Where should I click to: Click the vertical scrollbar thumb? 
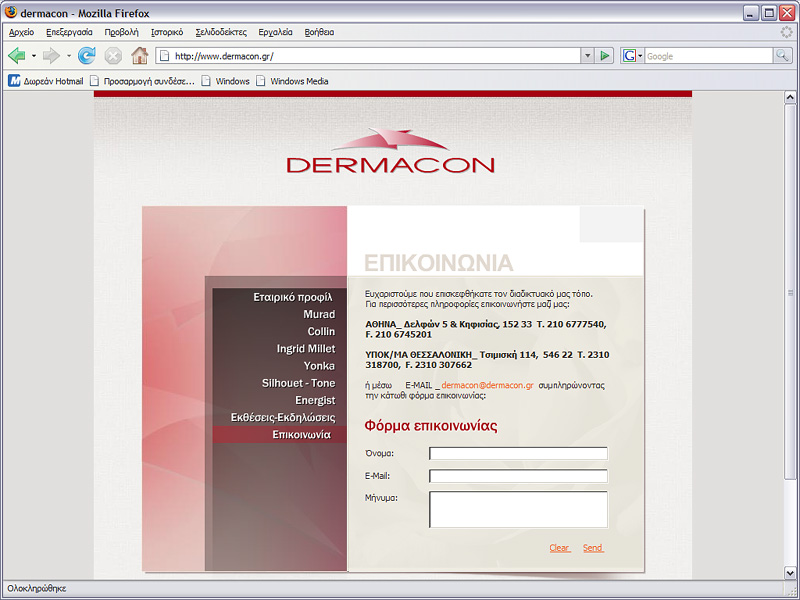[790, 291]
